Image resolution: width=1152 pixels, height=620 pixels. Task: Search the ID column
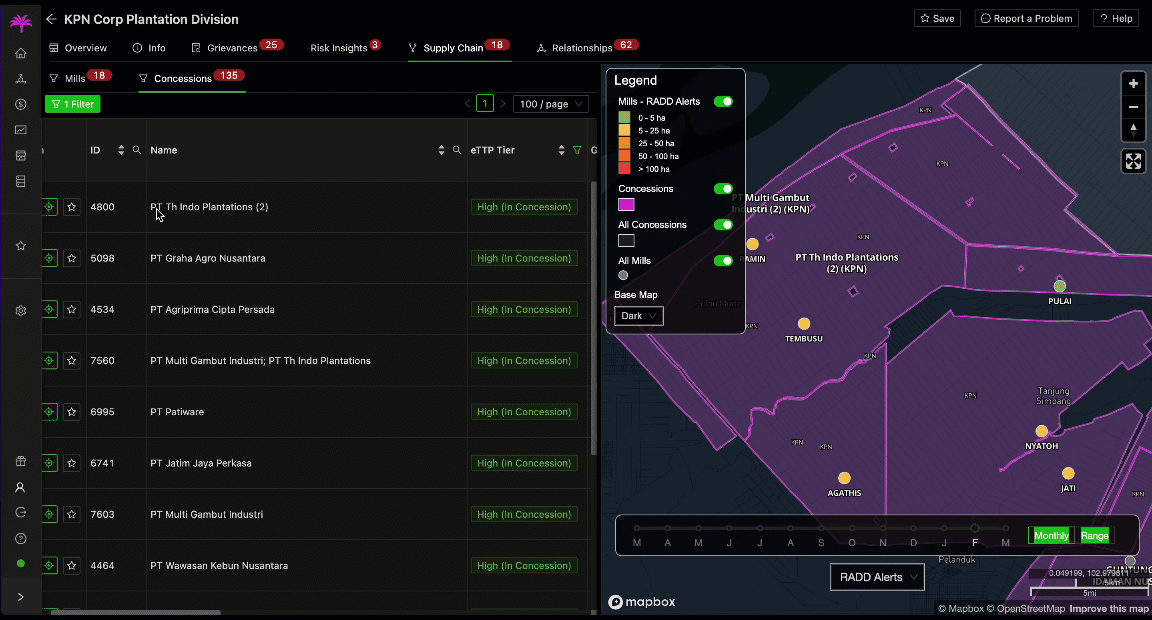[137, 150]
